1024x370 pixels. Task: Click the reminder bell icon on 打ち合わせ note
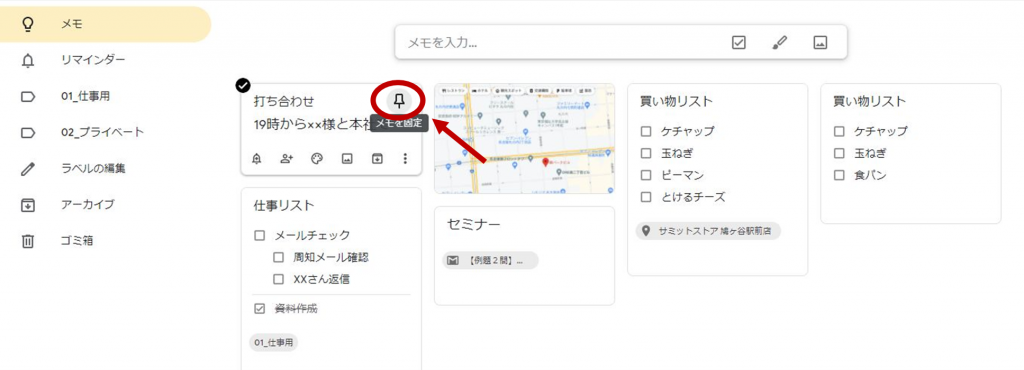coord(257,159)
